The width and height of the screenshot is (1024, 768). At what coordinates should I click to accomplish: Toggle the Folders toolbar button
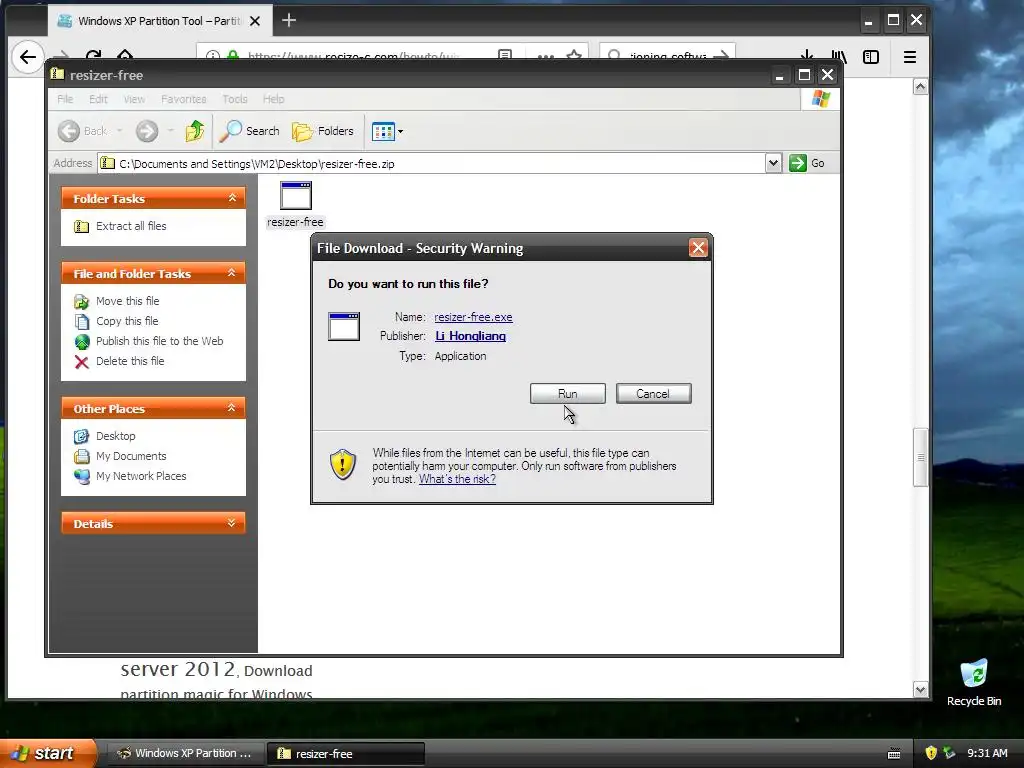click(x=323, y=131)
